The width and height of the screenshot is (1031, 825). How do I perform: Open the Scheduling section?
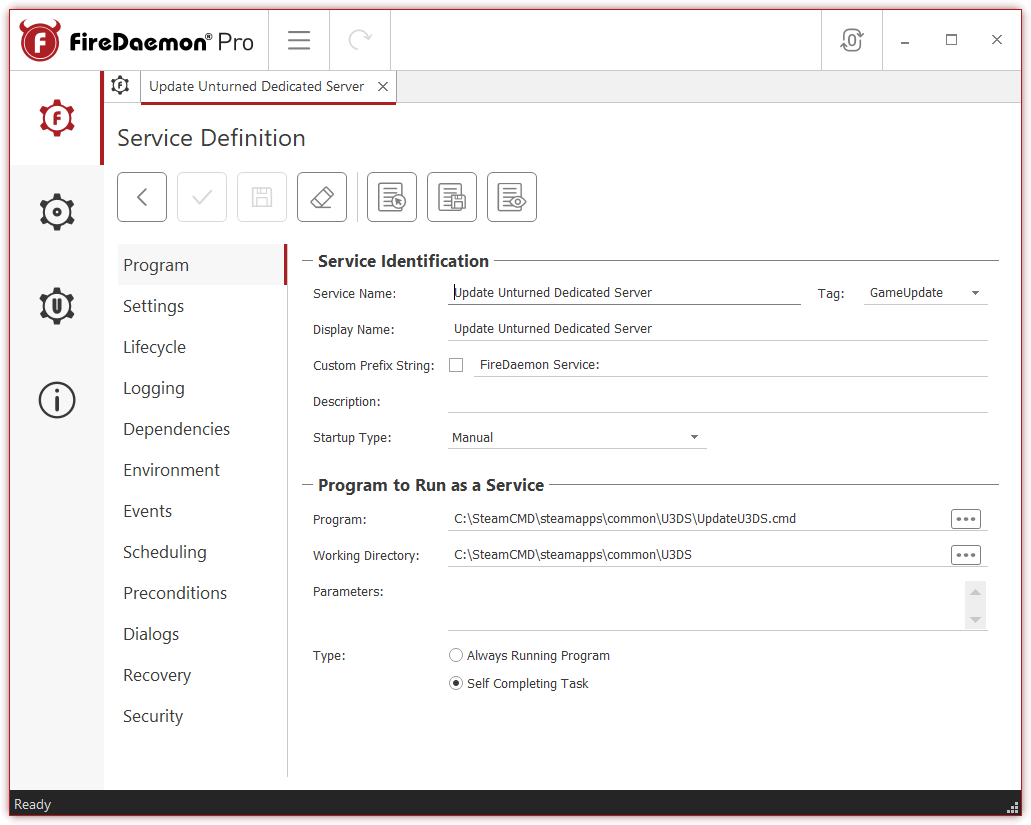point(201,552)
